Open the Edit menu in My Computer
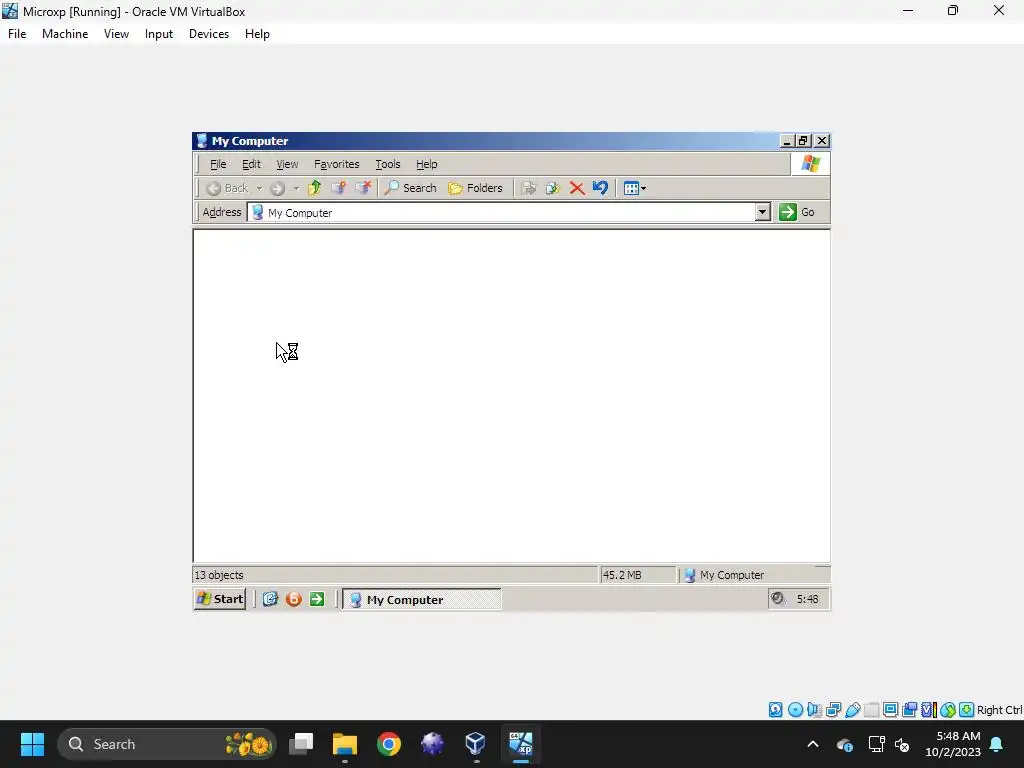The height and width of the screenshot is (768, 1024). pyautogui.click(x=251, y=164)
